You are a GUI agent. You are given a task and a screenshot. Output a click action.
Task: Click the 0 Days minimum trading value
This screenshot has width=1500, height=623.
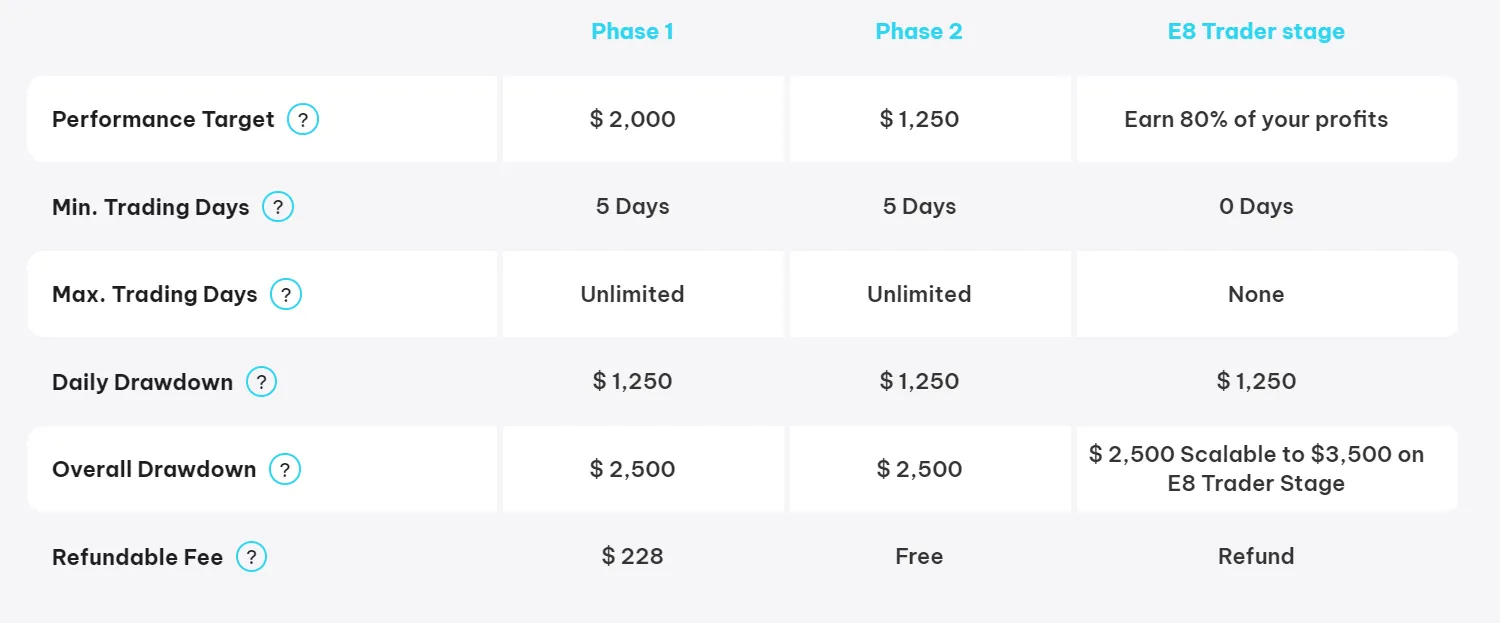coord(1256,207)
